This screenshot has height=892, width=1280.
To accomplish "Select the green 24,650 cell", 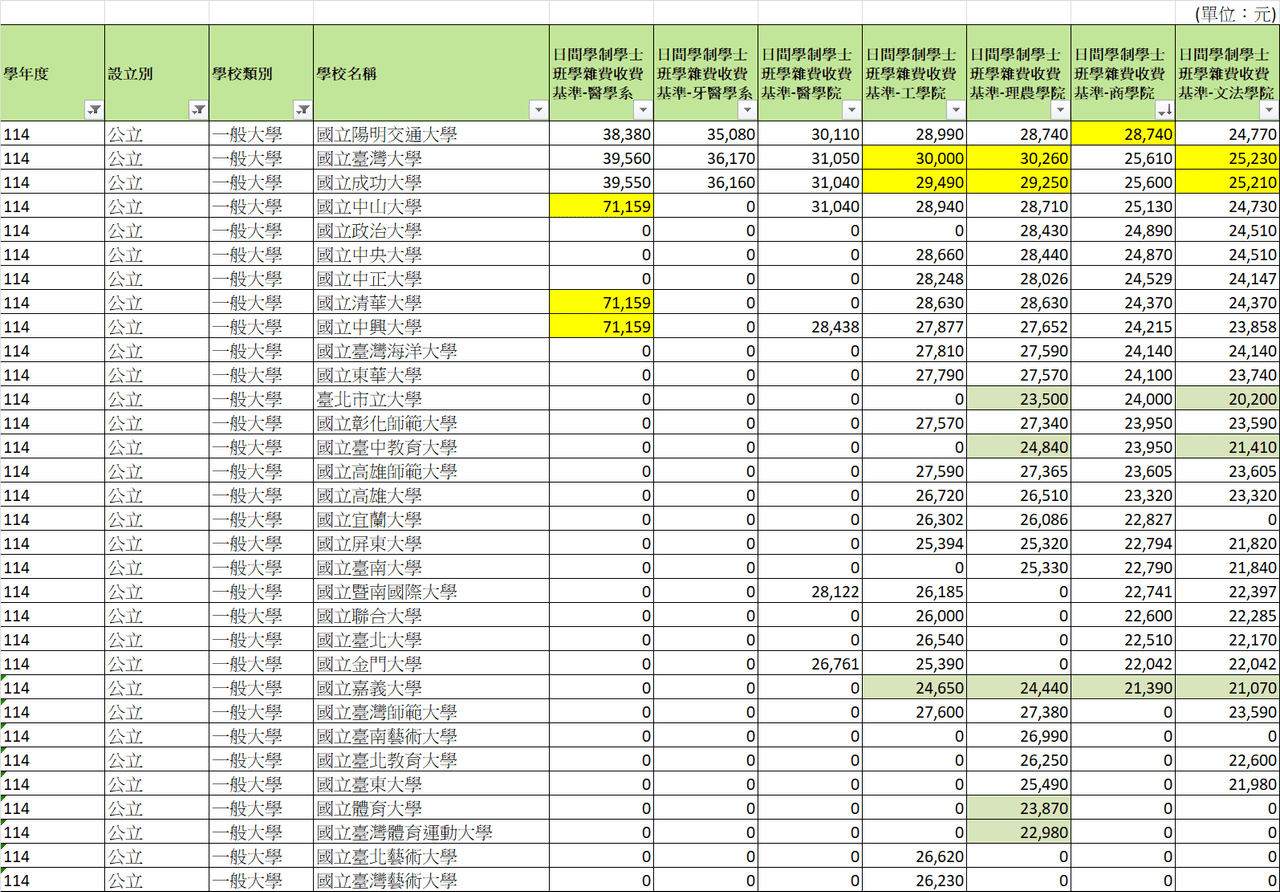I will tap(915, 688).
